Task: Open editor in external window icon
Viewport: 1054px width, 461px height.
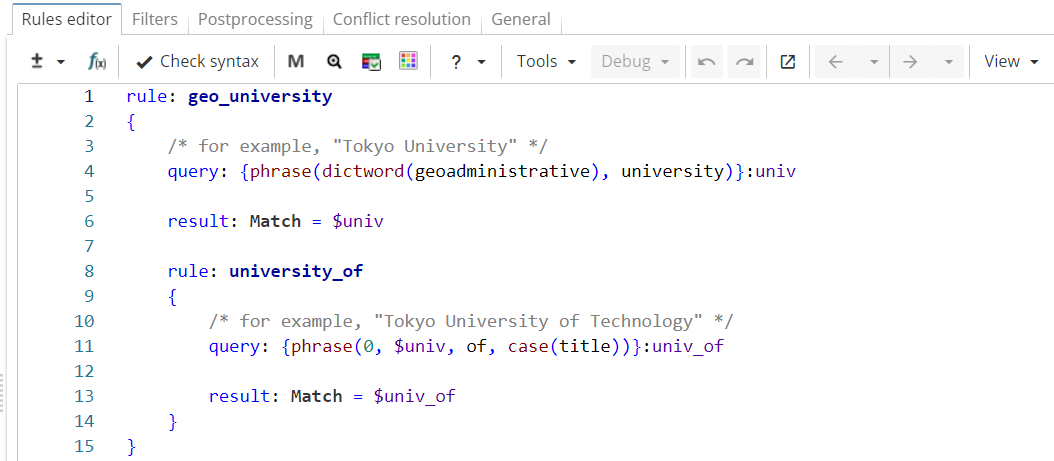Action: click(x=788, y=62)
